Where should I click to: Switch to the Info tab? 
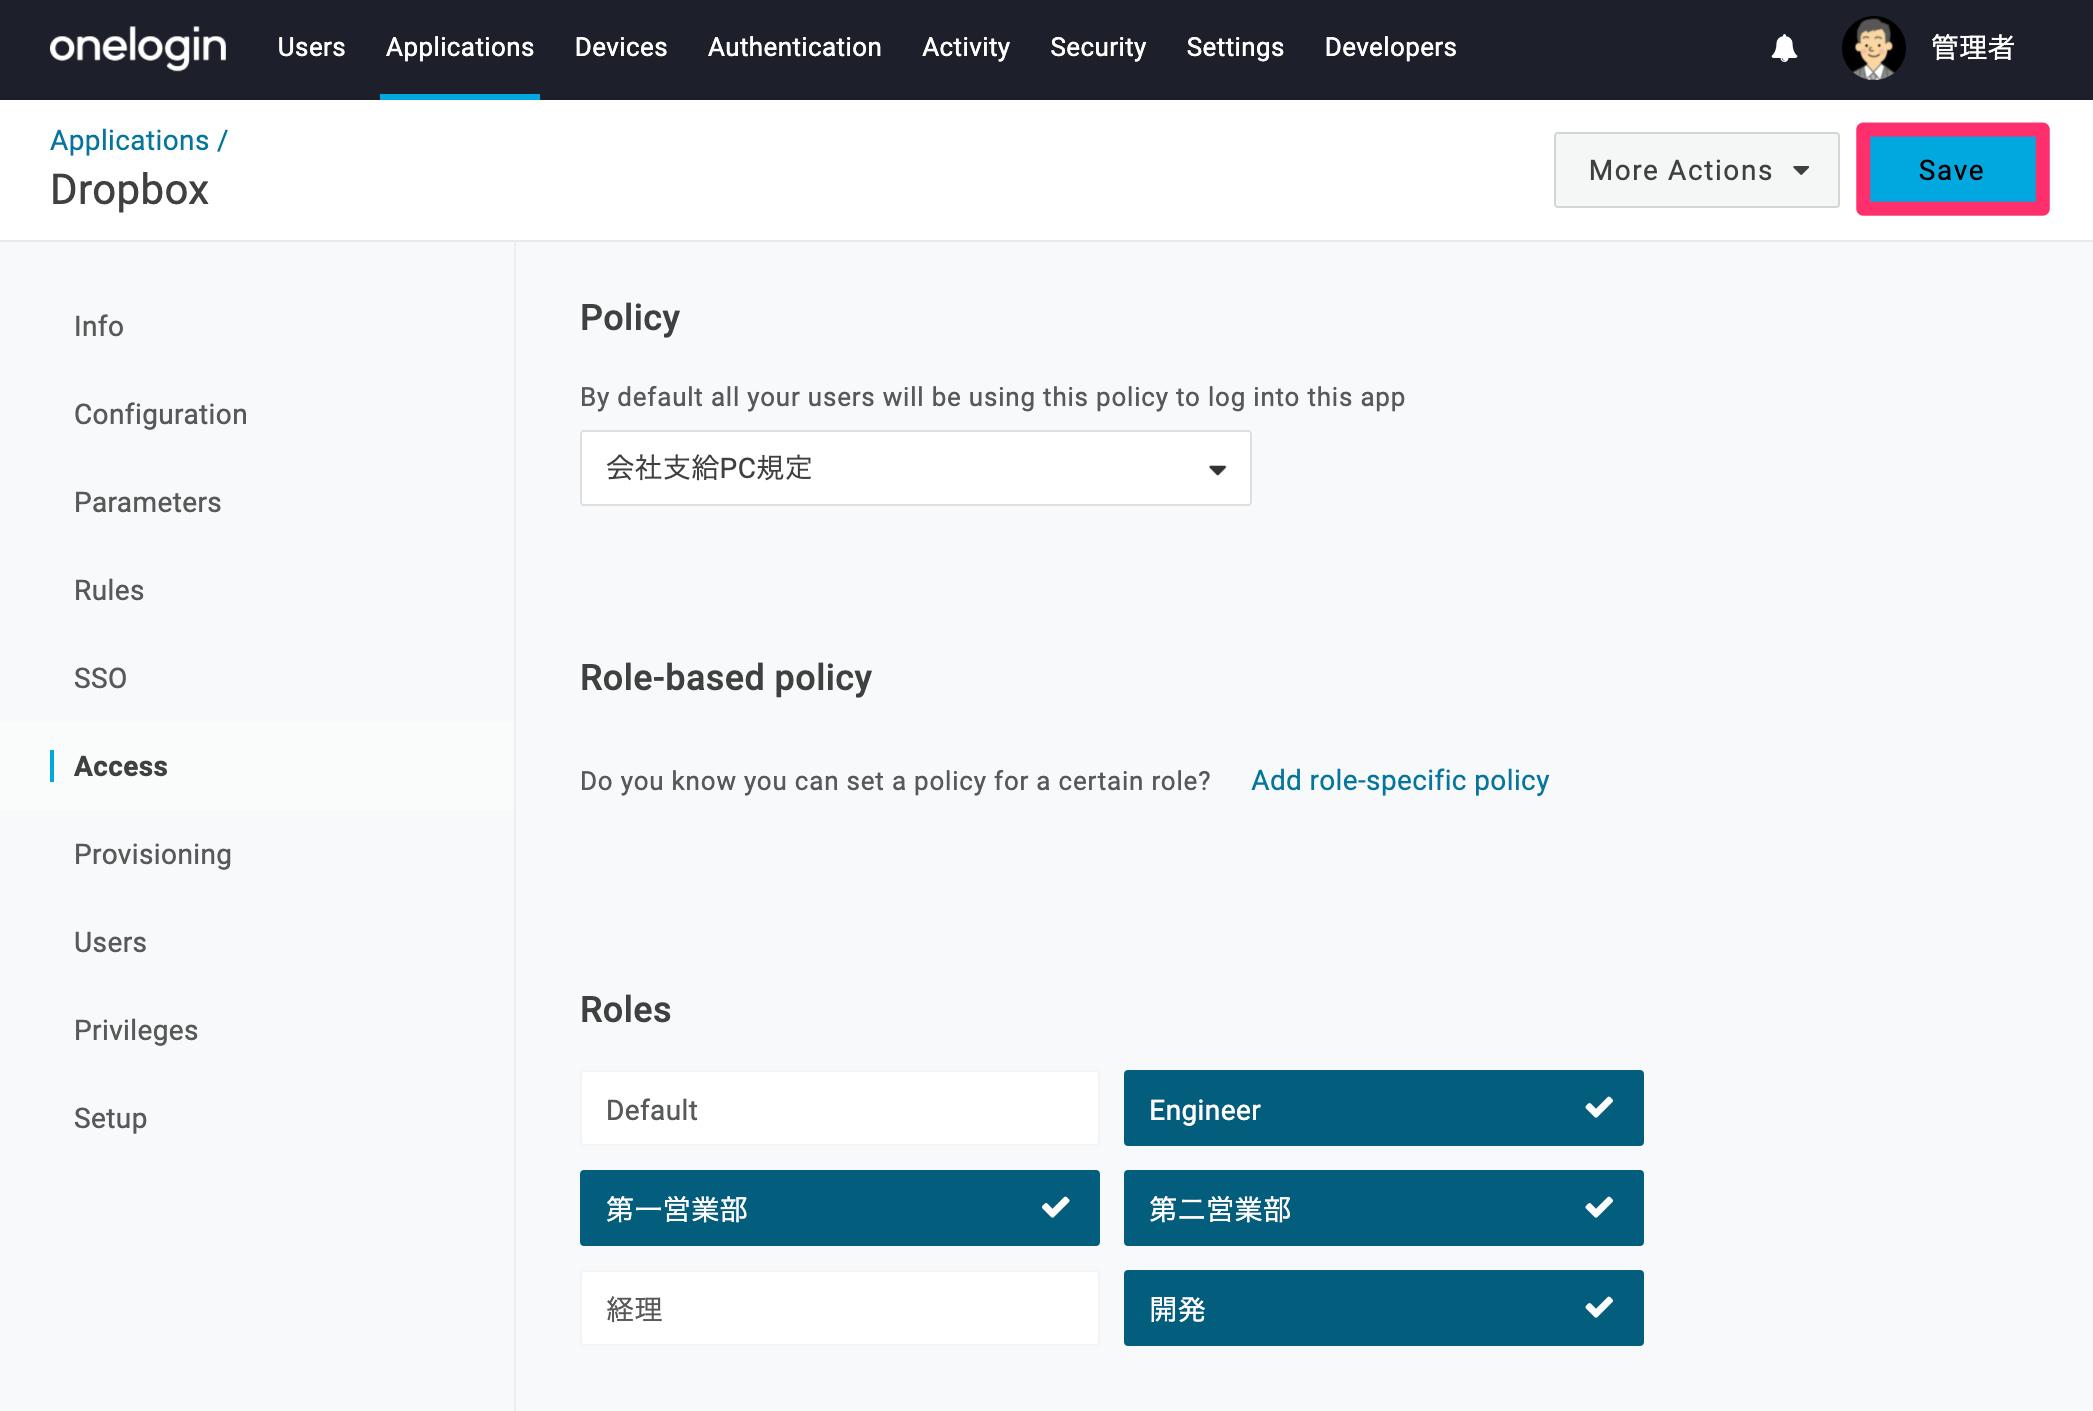(x=99, y=326)
